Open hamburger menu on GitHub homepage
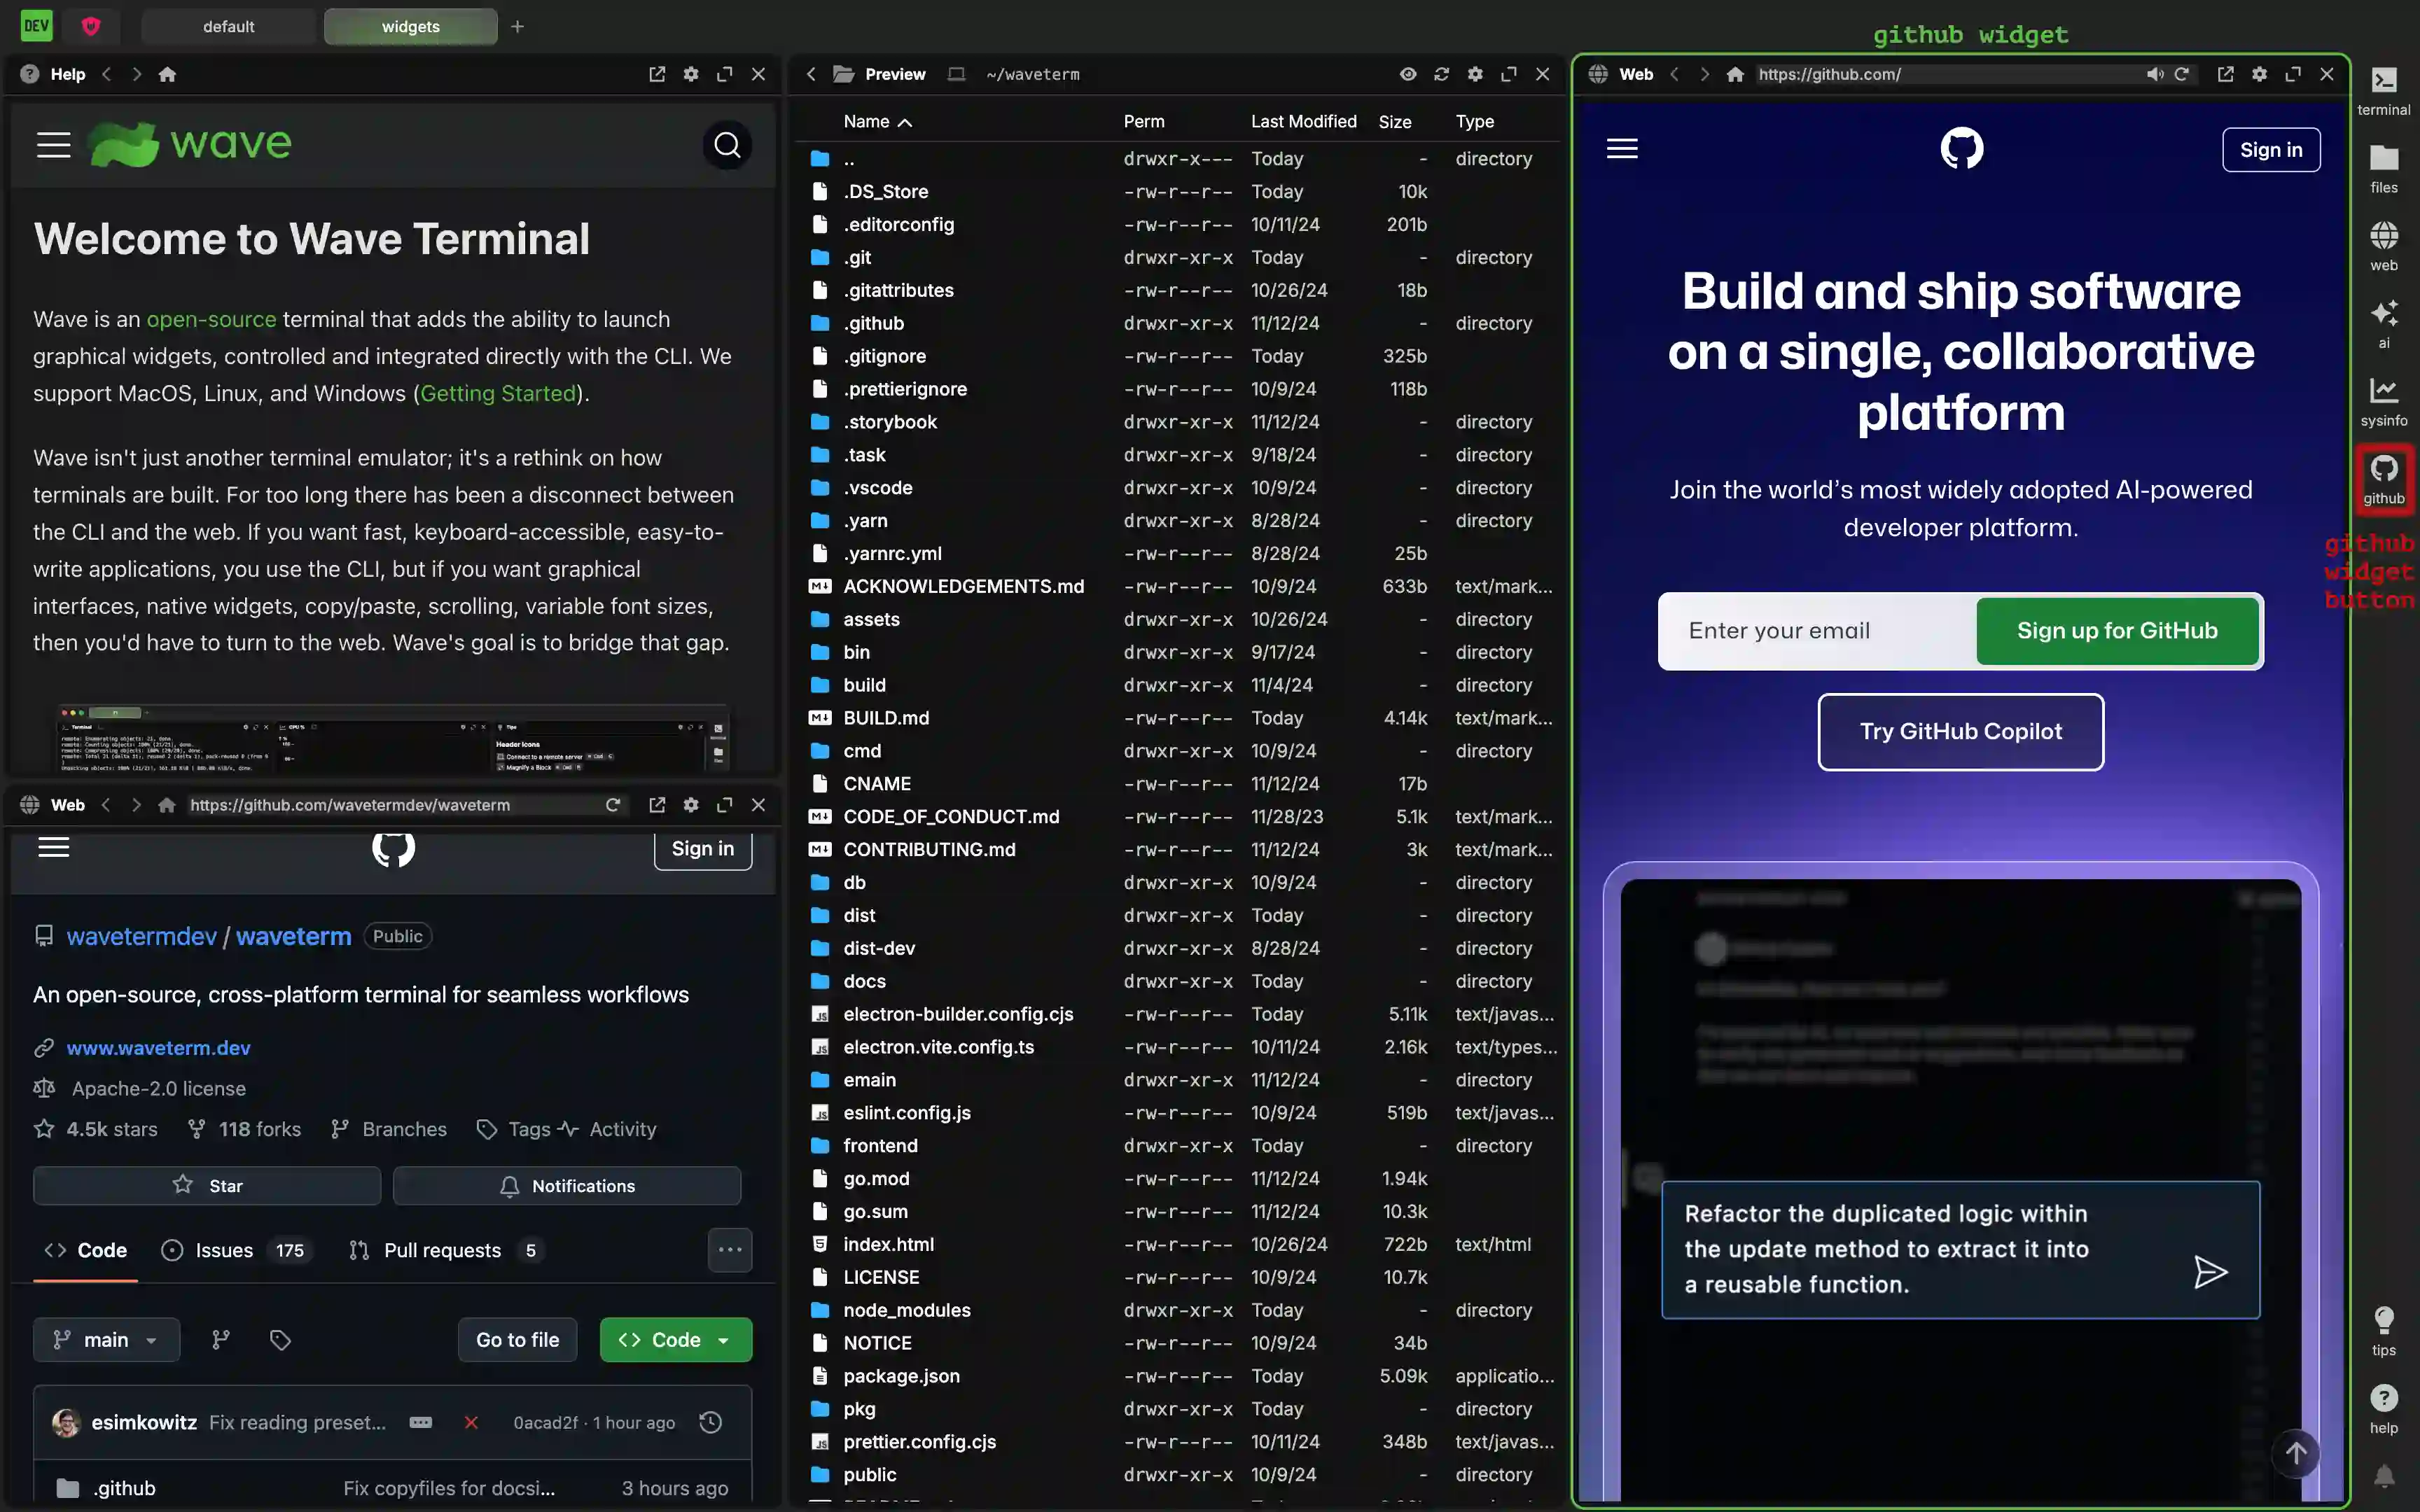The width and height of the screenshot is (2420, 1512). click(1622, 149)
